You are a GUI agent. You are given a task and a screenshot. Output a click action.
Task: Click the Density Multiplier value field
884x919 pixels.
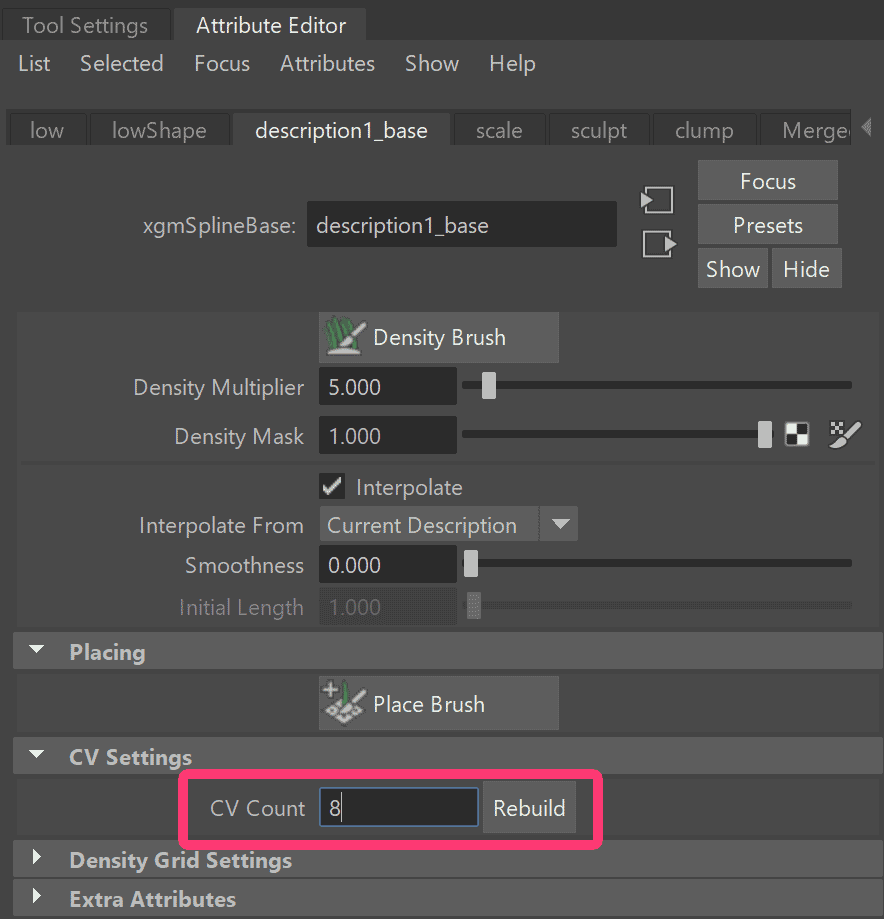[387, 387]
